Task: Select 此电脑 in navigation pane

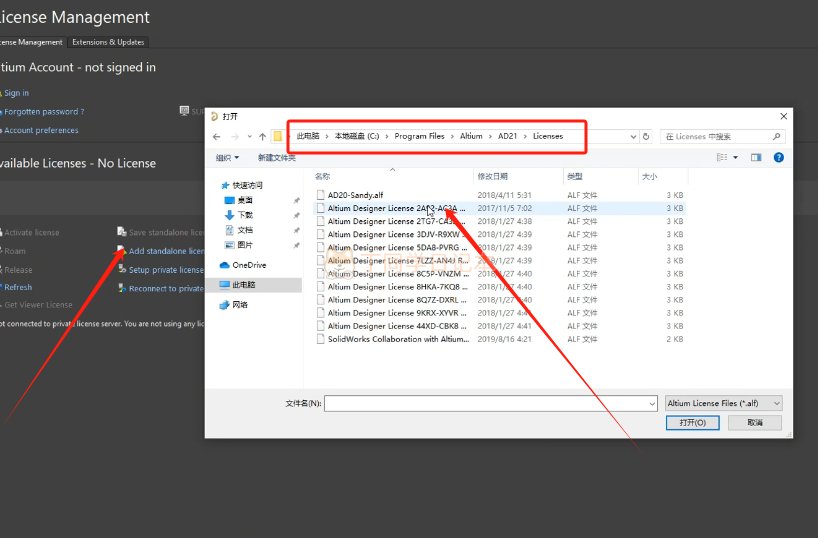Action: [243, 285]
